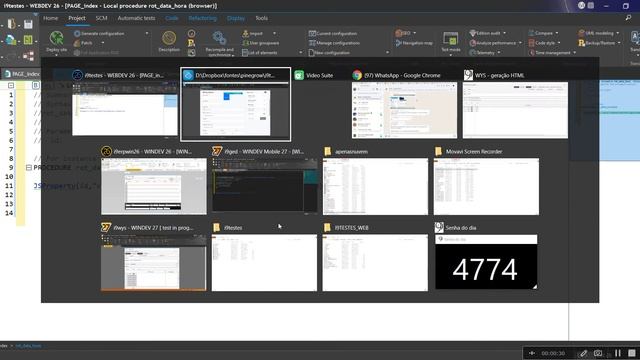Open the Code ribbon tab

click(171, 18)
